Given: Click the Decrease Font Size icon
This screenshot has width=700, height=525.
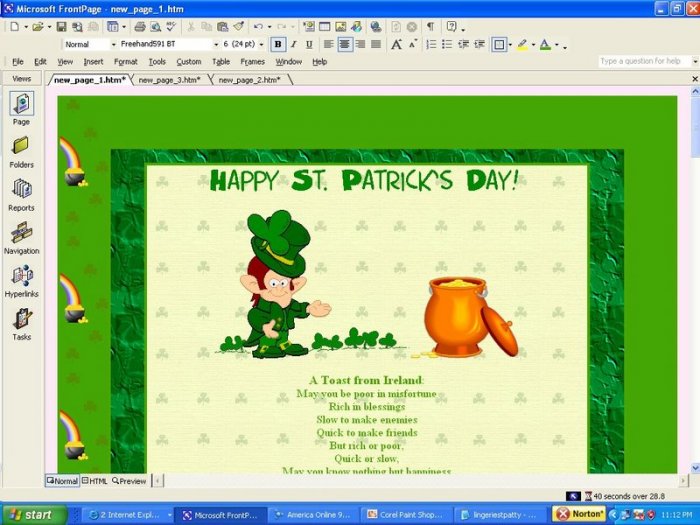Looking at the screenshot, I should point(413,44).
